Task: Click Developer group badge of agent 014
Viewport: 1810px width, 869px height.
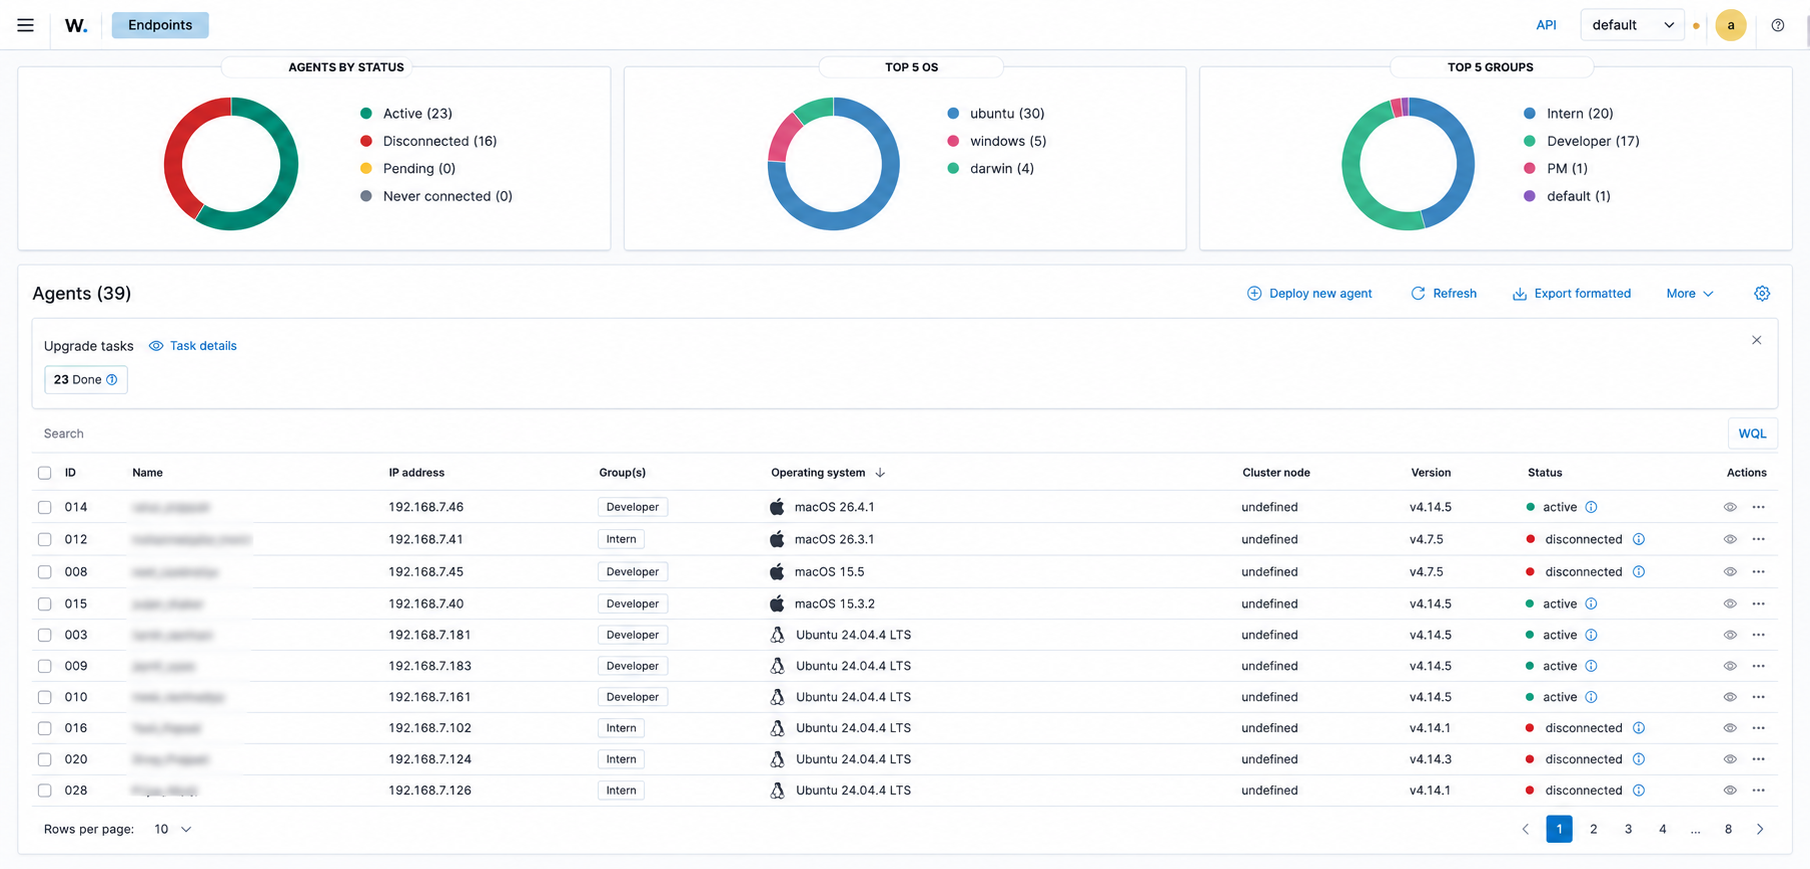Action: [x=633, y=507]
